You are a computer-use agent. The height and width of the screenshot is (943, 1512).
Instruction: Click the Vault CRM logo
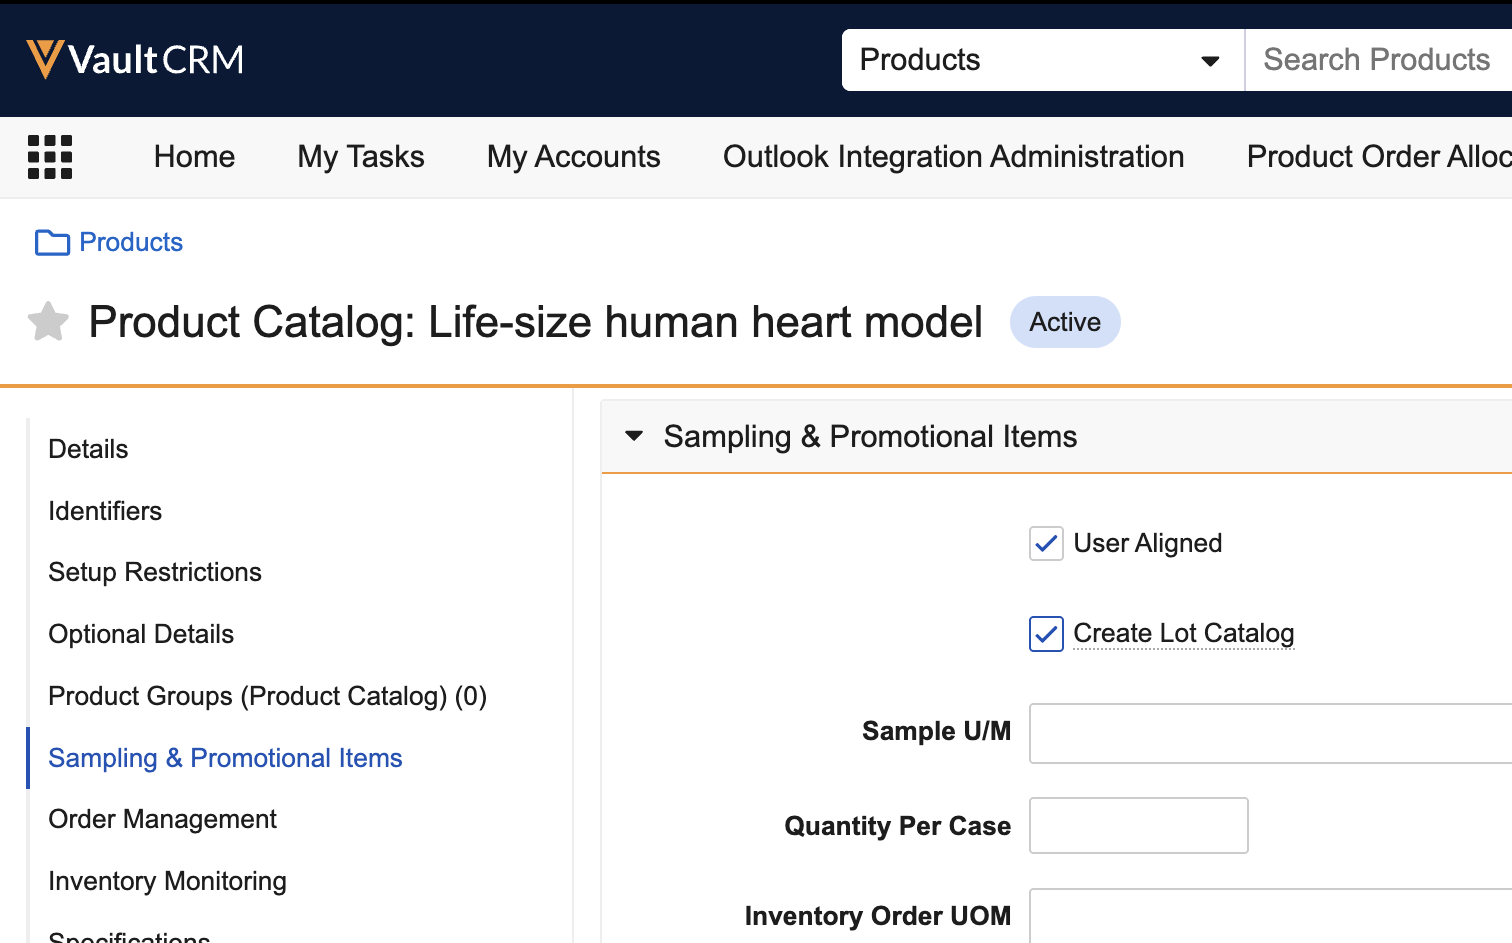pyautogui.click(x=135, y=60)
